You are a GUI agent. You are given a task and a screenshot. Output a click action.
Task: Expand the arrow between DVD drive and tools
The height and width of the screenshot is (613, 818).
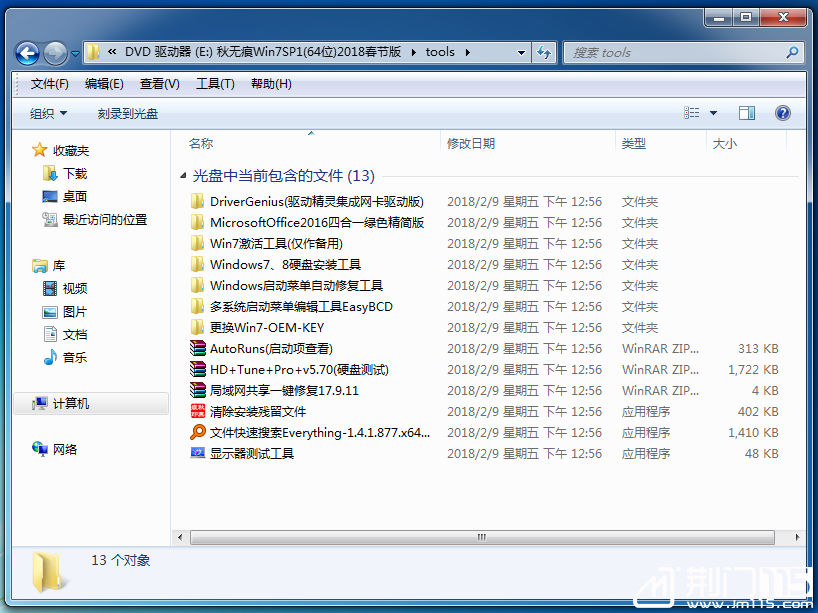413,52
